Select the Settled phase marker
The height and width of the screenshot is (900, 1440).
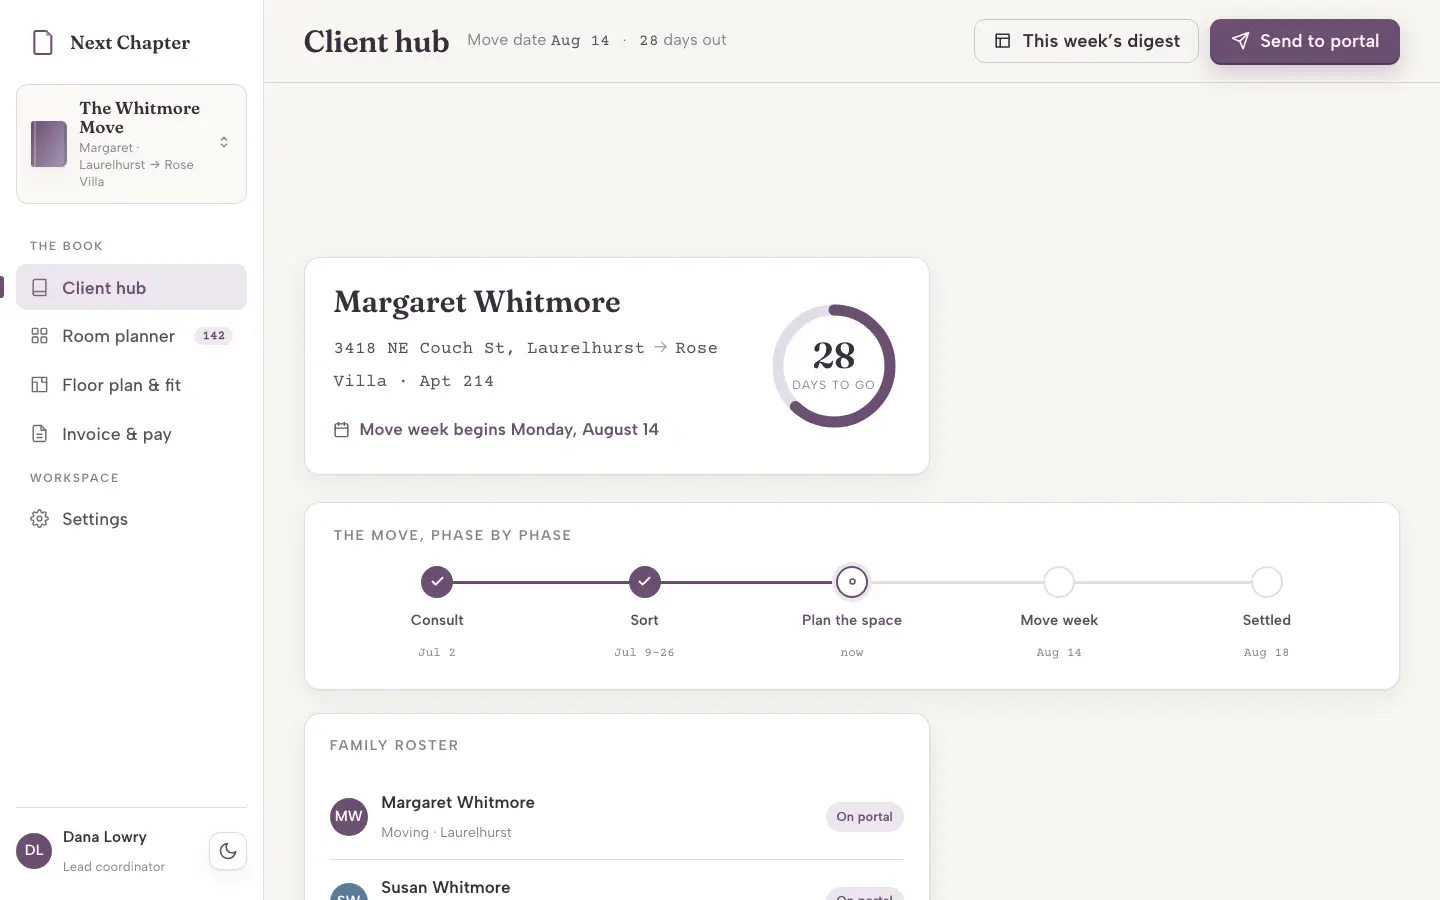pos(1267,581)
